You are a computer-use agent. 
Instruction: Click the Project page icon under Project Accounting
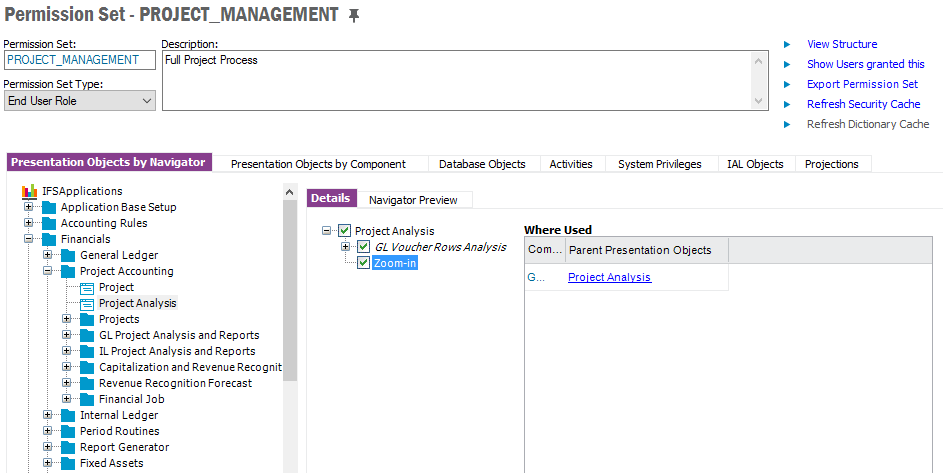[x=86, y=287]
